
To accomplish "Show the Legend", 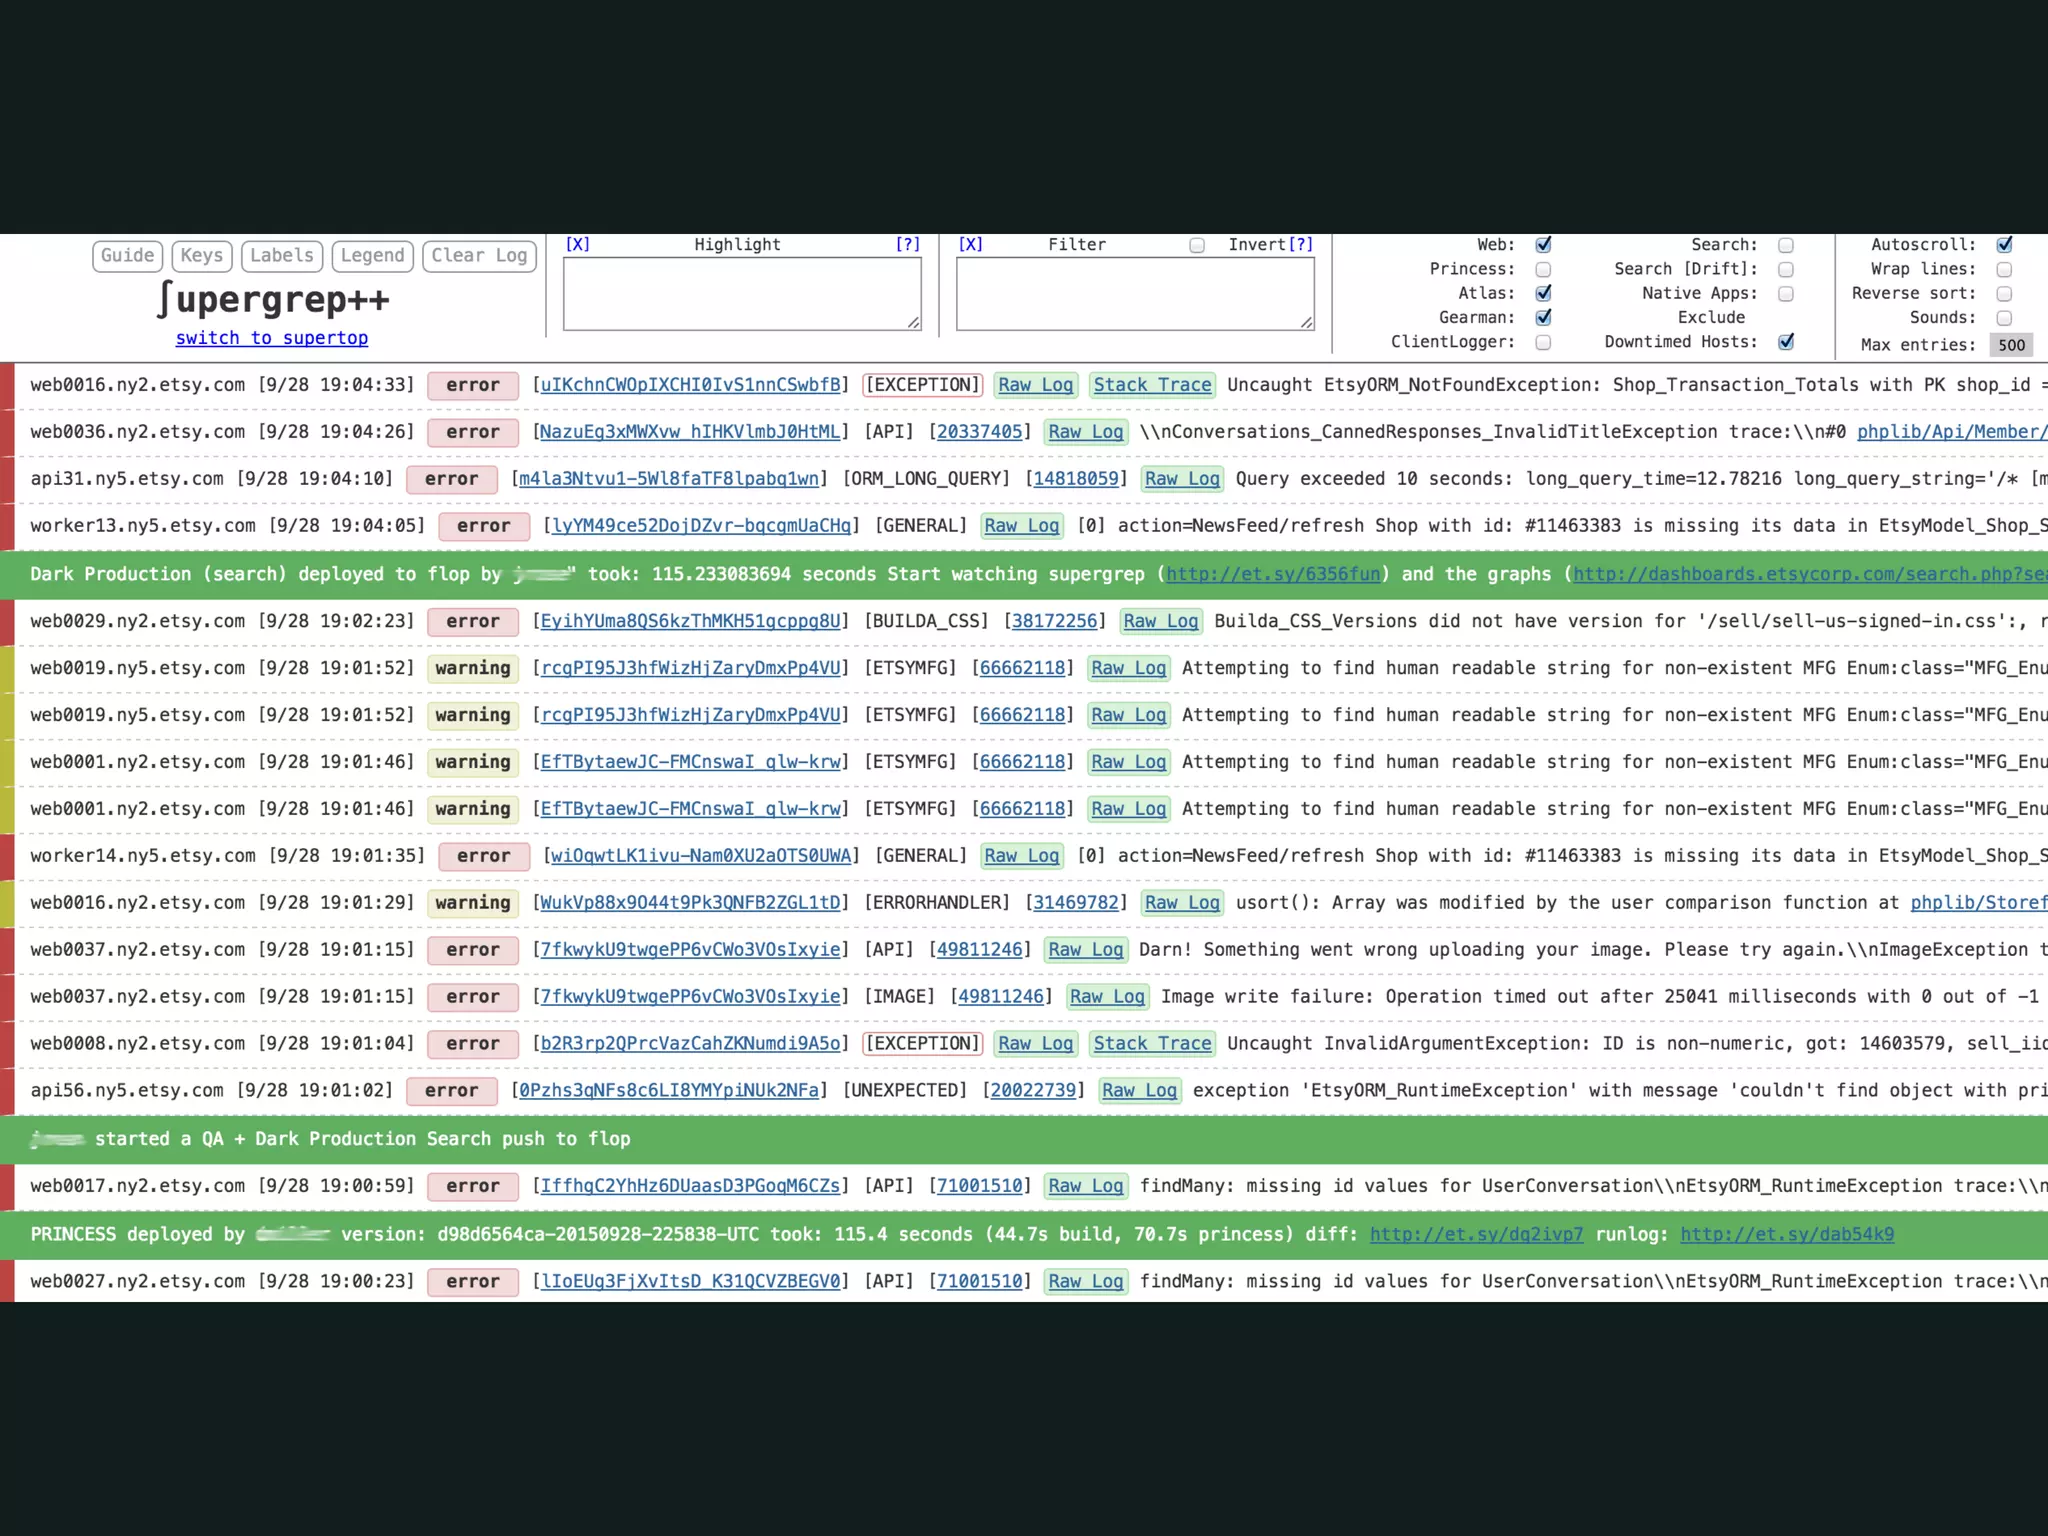I will pos(372,256).
